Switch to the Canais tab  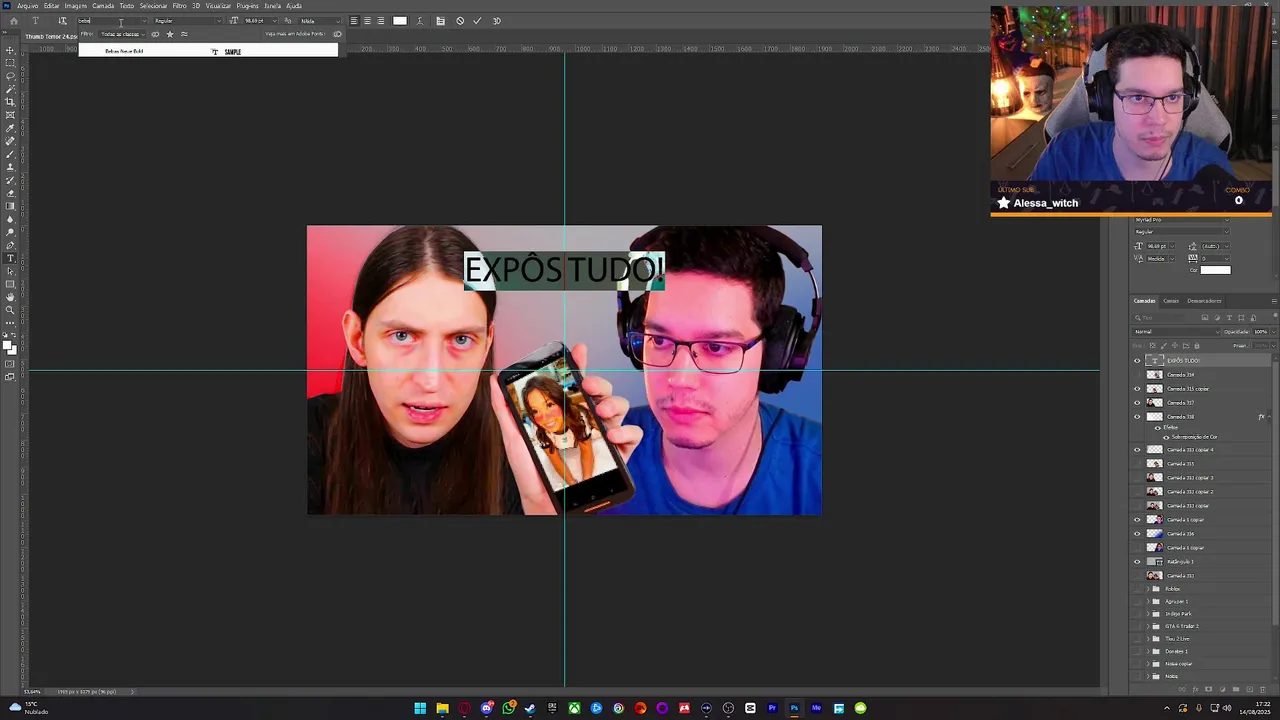pyautogui.click(x=1171, y=301)
